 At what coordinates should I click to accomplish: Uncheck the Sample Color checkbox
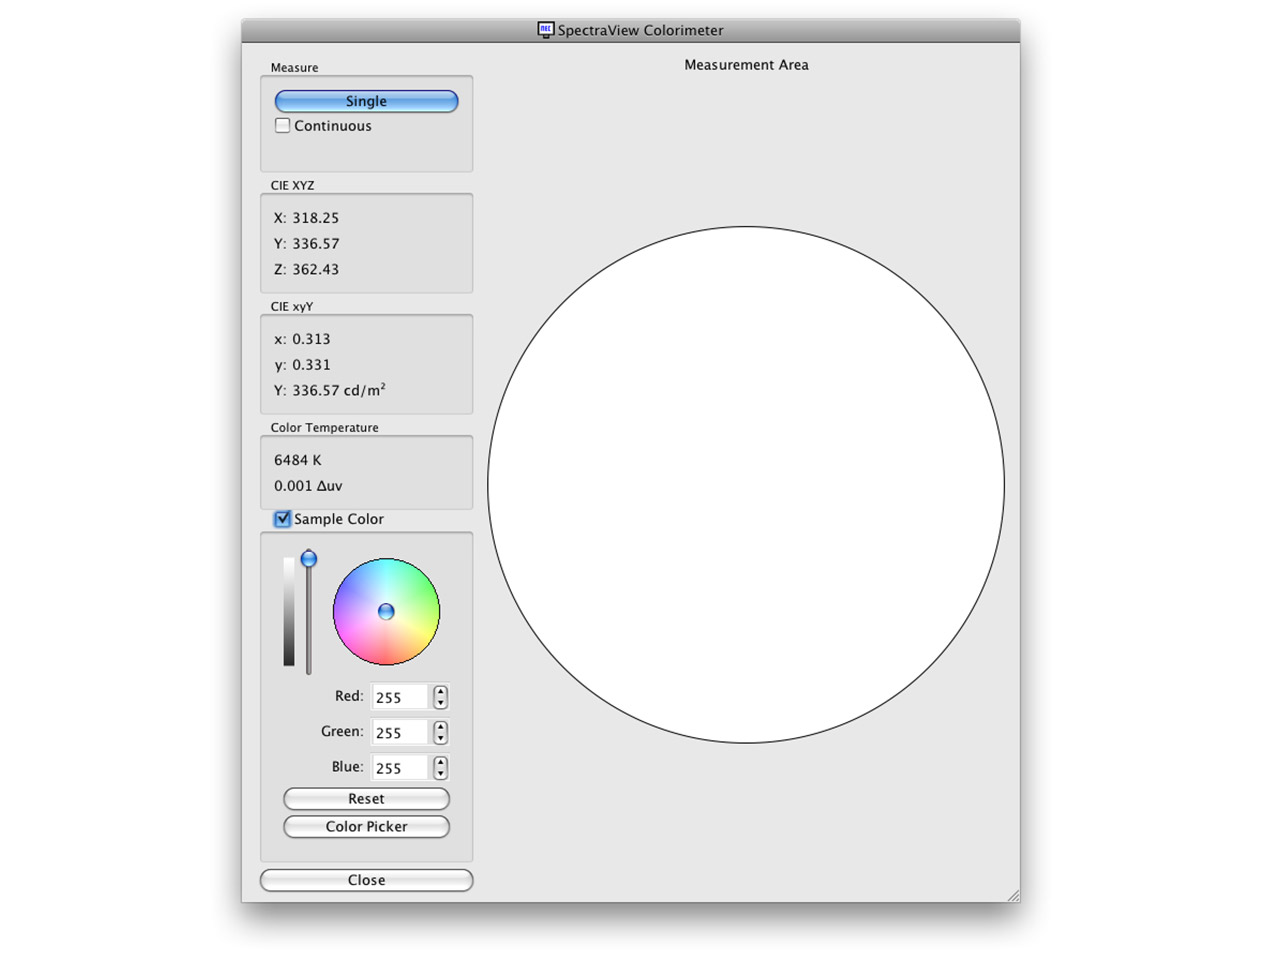[282, 518]
